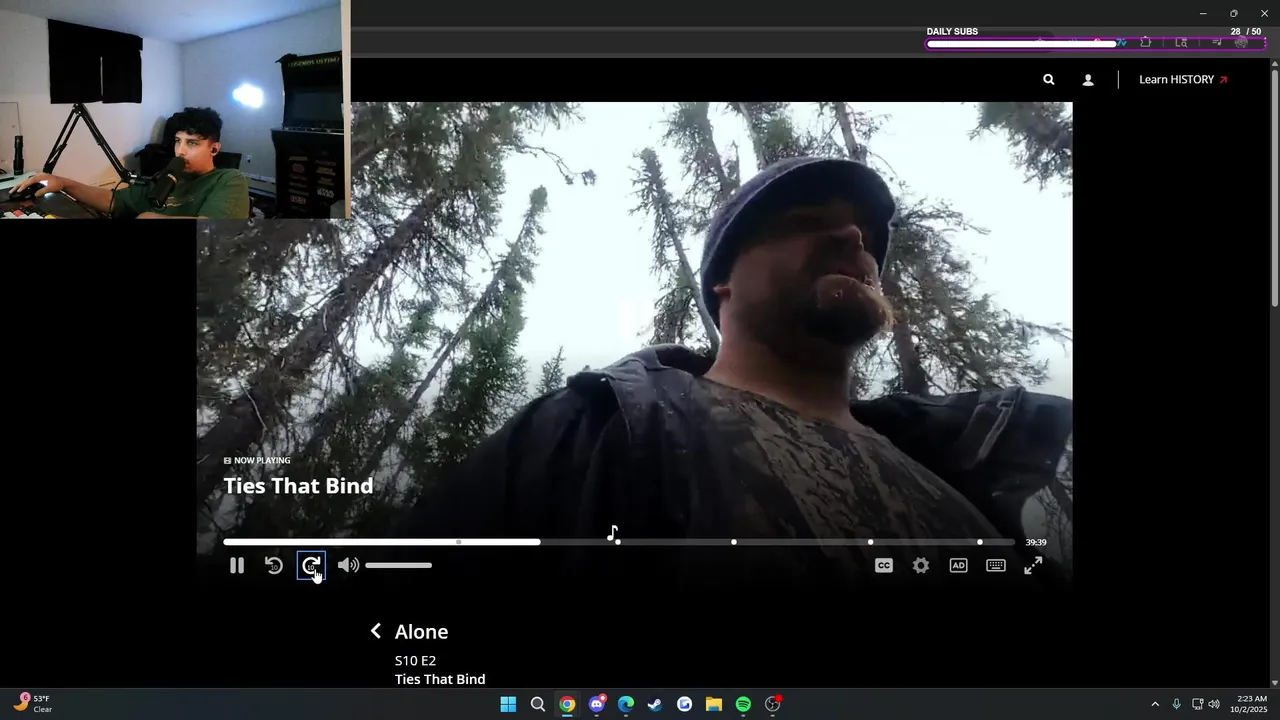Open player settings gear
The image size is (1280, 720).
pyautogui.click(x=921, y=566)
